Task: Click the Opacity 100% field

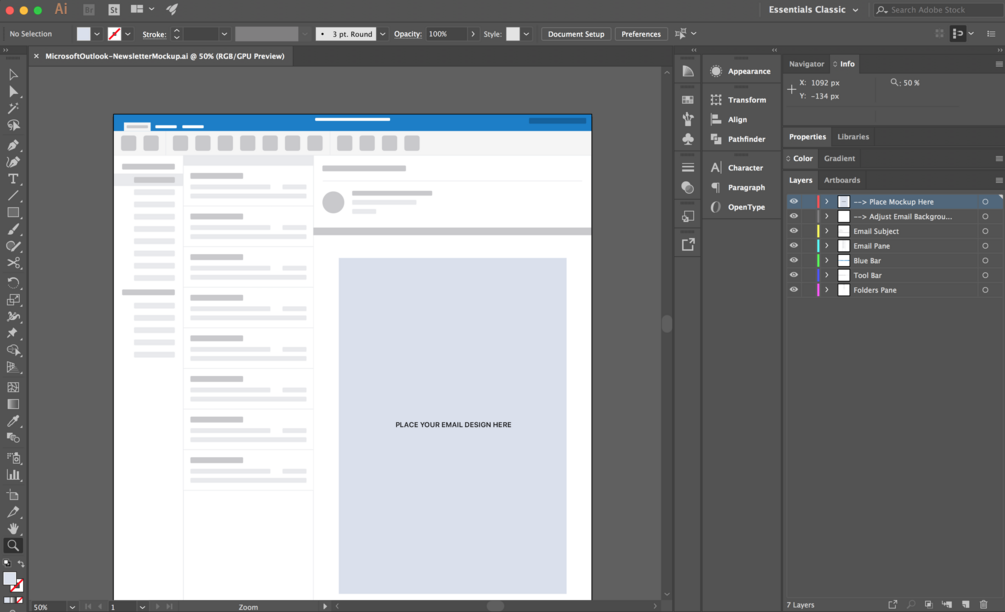Action: pyautogui.click(x=447, y=34)
